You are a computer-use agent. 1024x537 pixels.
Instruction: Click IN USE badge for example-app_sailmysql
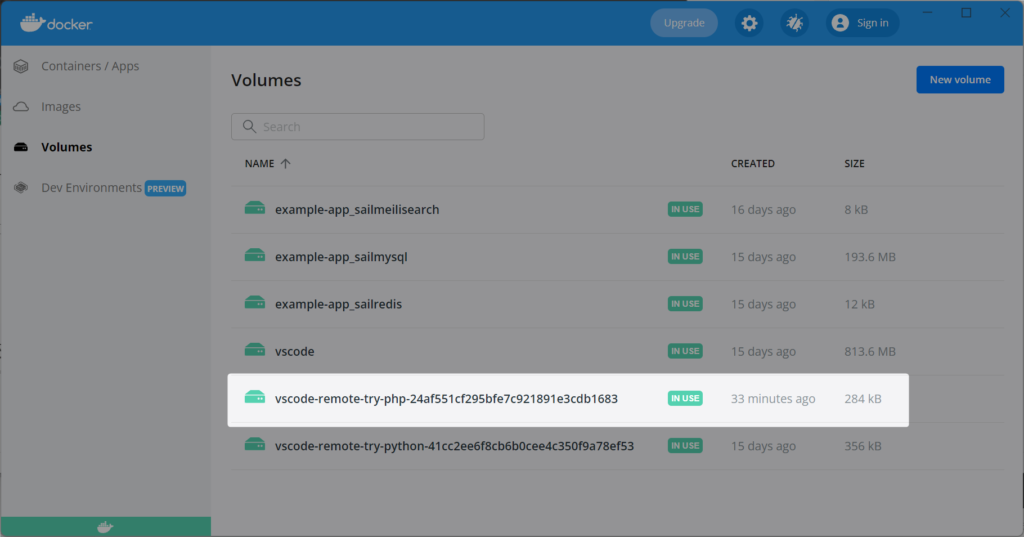tap(685, 257)
